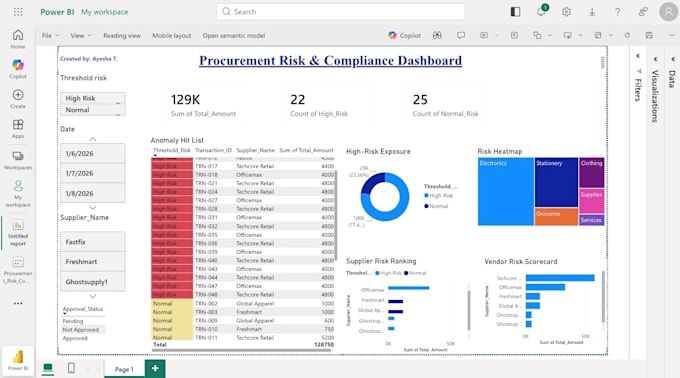Screen dimensions: 680x378
Task: Click the Power BI logo at bottom left
Action: pyautogui.click(x=18, y=360)
